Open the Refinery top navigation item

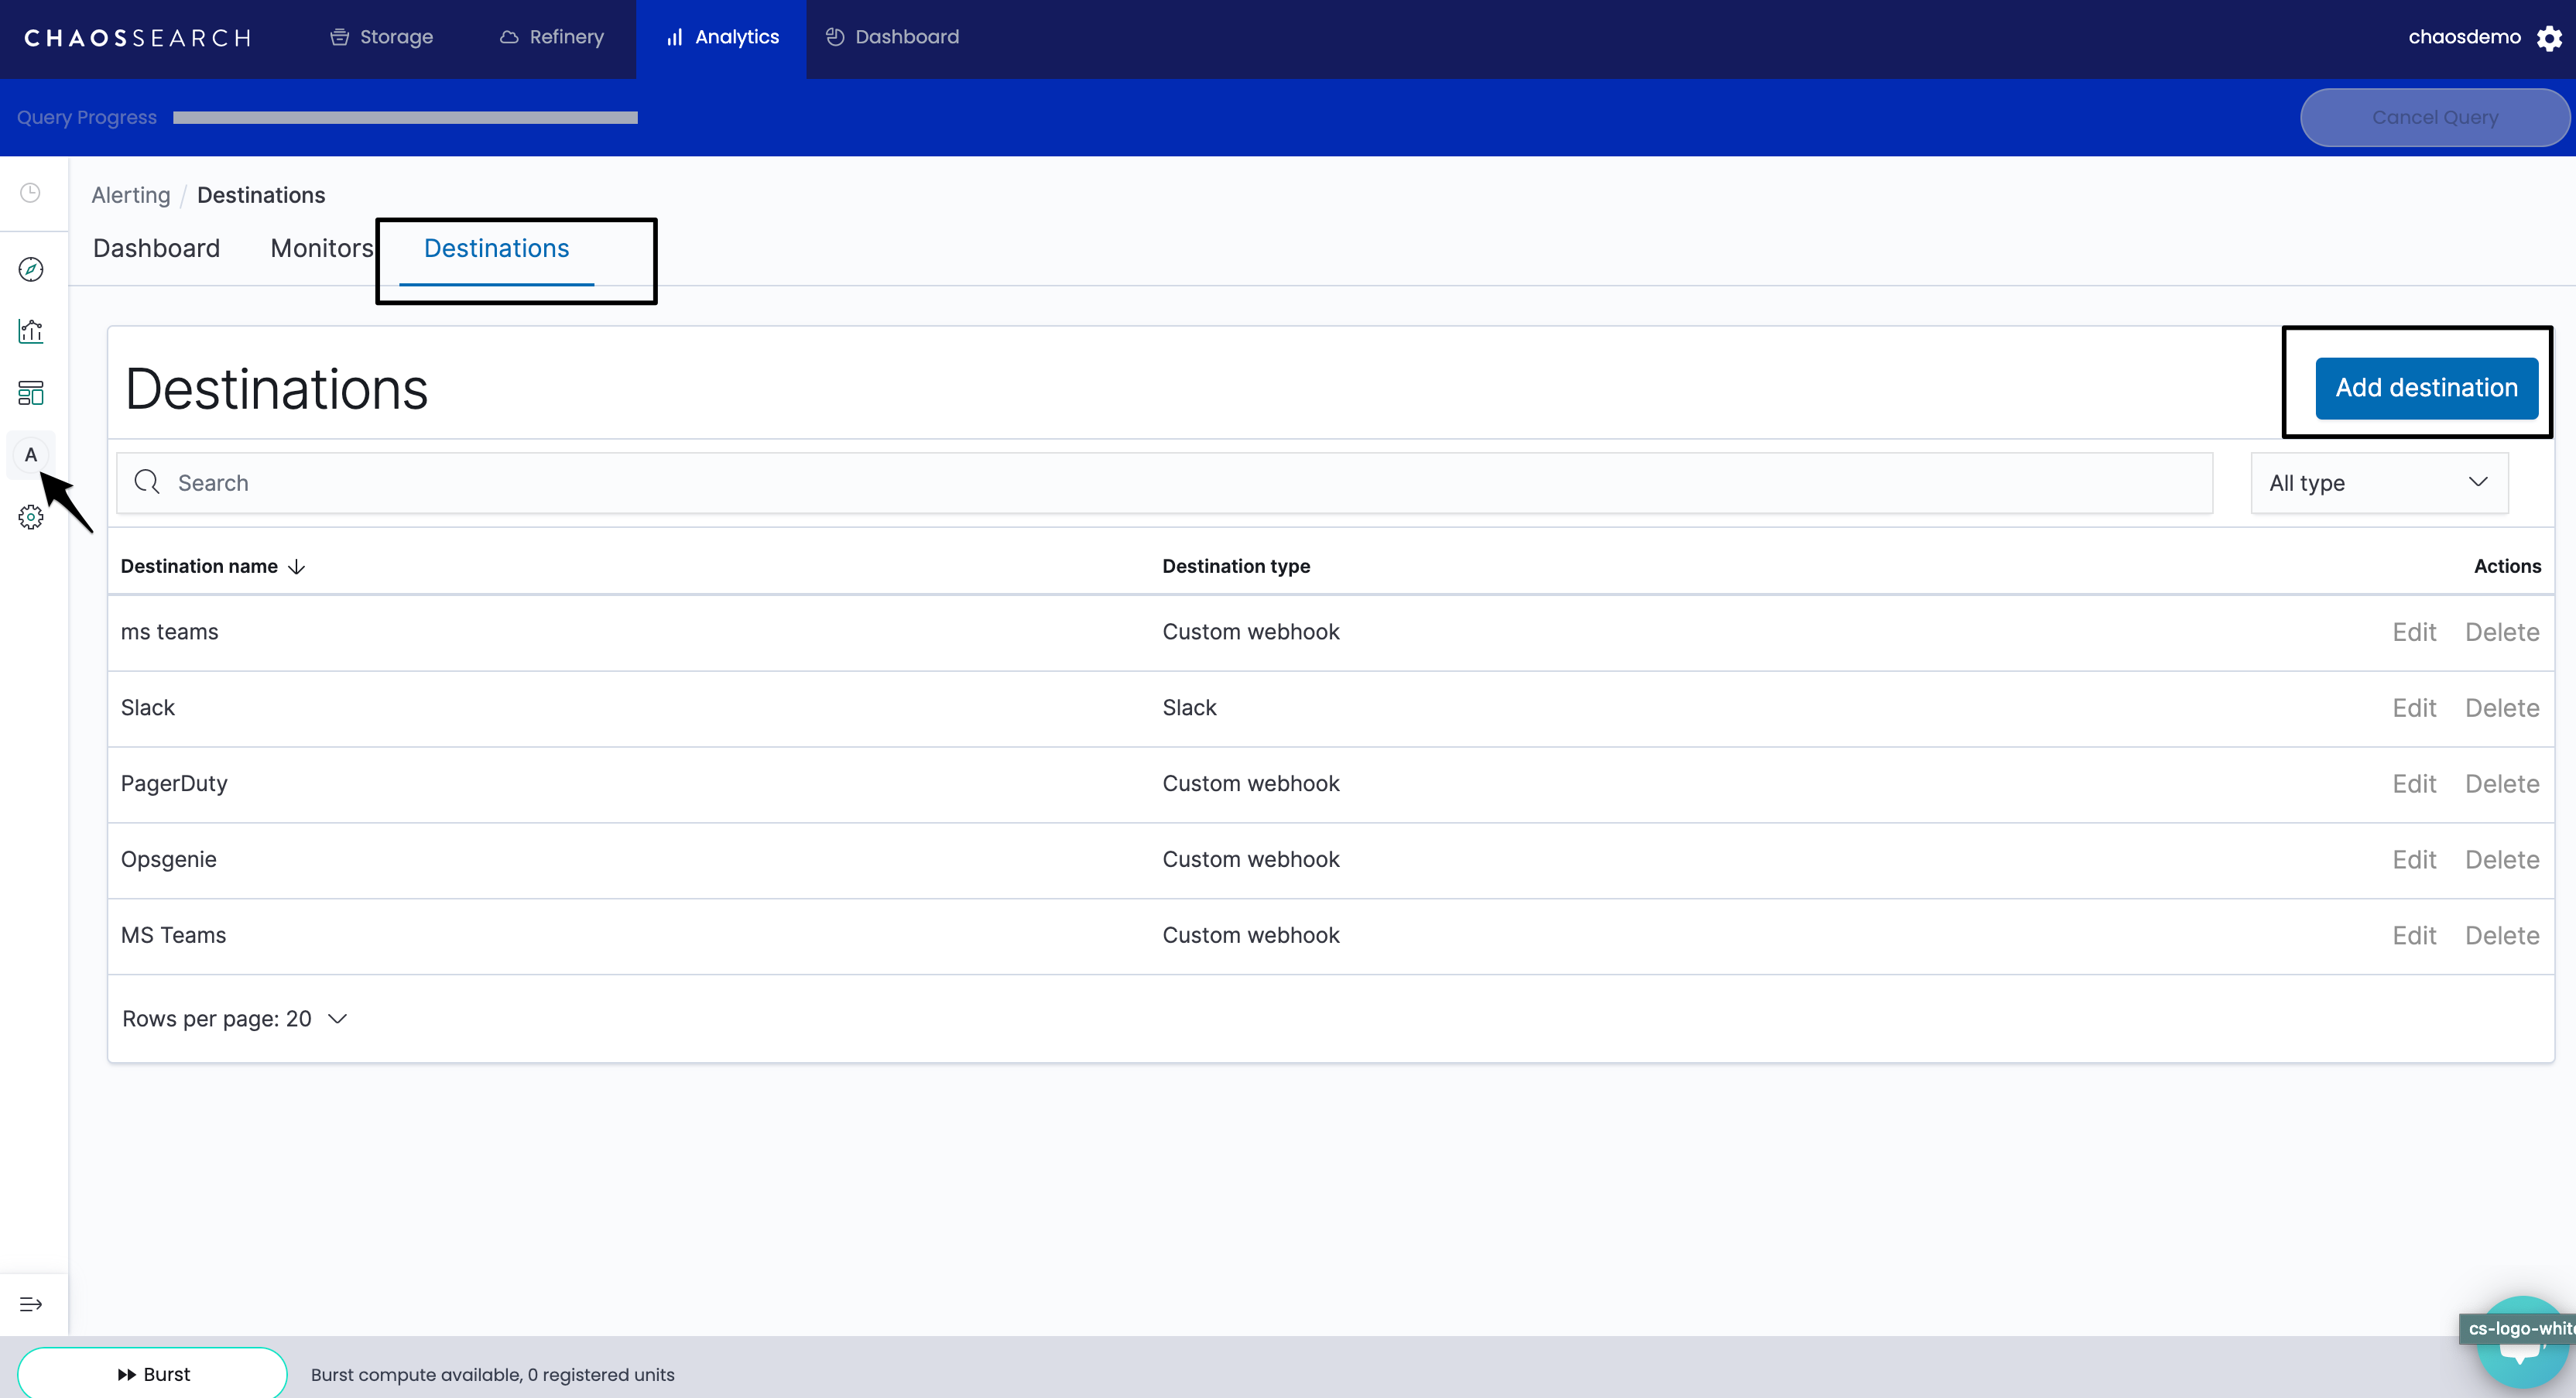pyautogui.click(x=552, y=37)
